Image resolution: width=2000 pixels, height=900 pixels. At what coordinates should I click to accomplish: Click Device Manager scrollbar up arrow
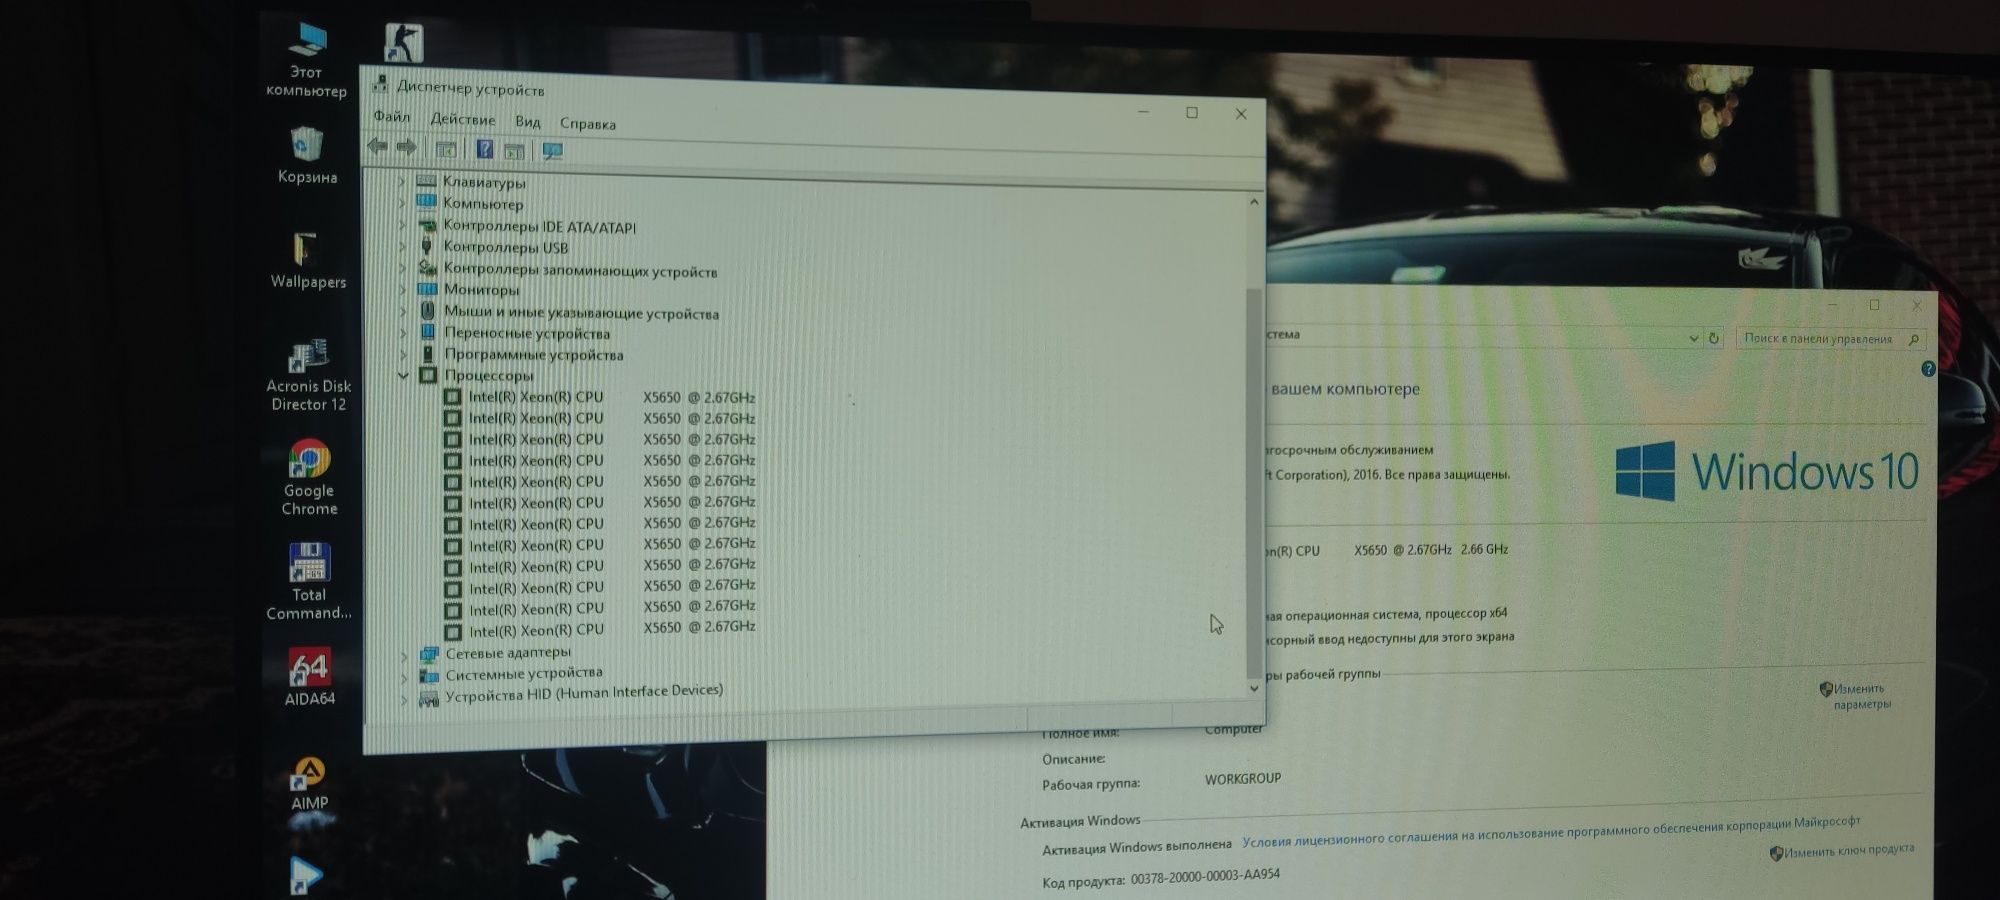pos(1254,202)
